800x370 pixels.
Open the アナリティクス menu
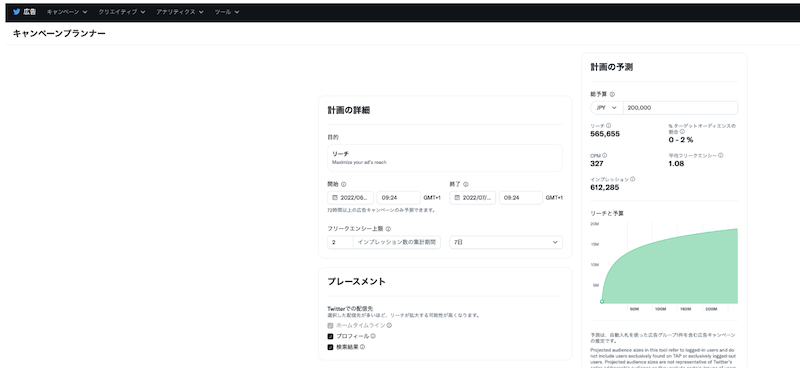pyautogui.click(x=180, y=11)
